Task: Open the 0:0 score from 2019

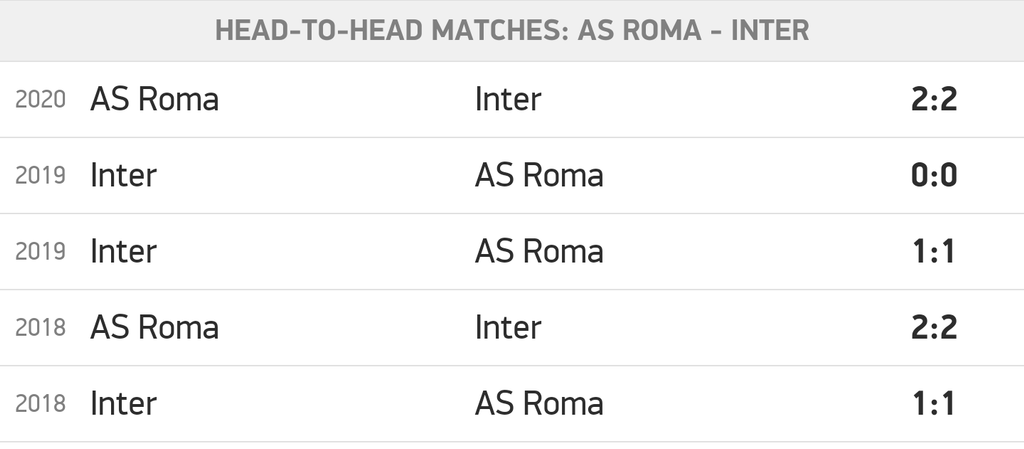Action: pyautogui.click(x=935, y=175)
